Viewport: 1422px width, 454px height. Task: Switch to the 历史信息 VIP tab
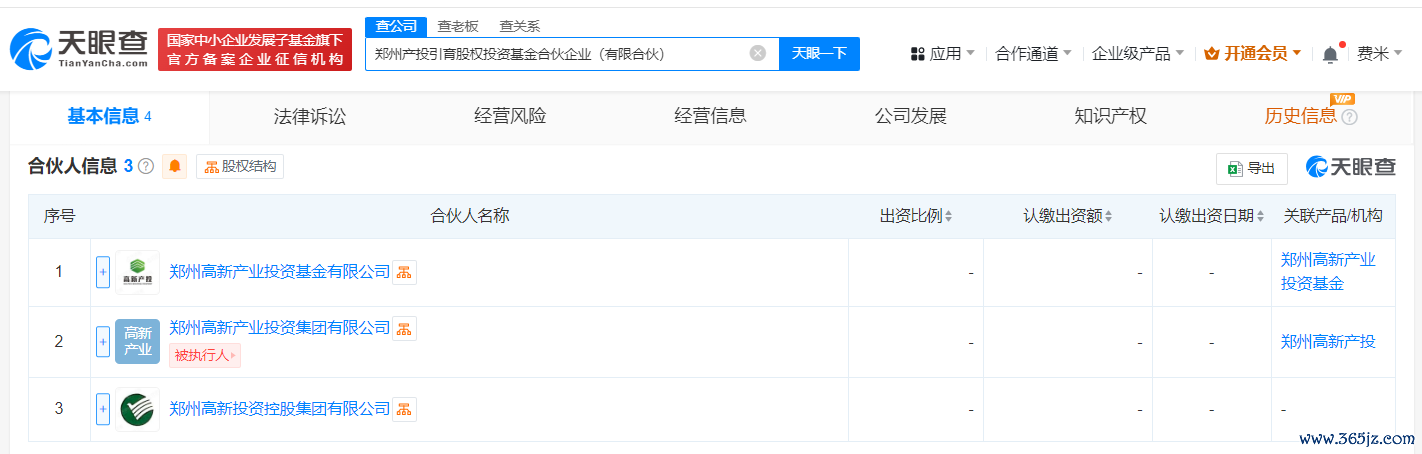(x=1300, y=116)
